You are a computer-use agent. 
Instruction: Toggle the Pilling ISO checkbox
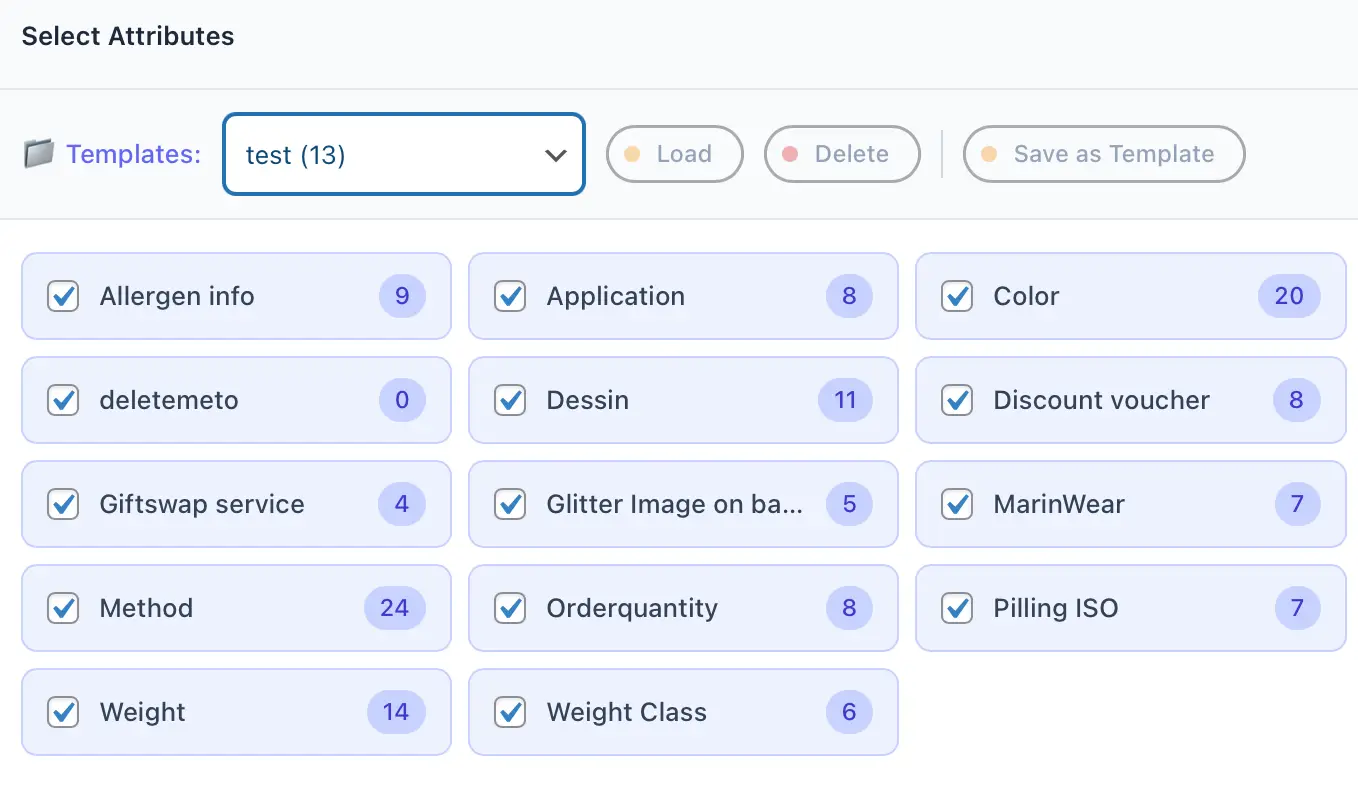coord(958,608)
